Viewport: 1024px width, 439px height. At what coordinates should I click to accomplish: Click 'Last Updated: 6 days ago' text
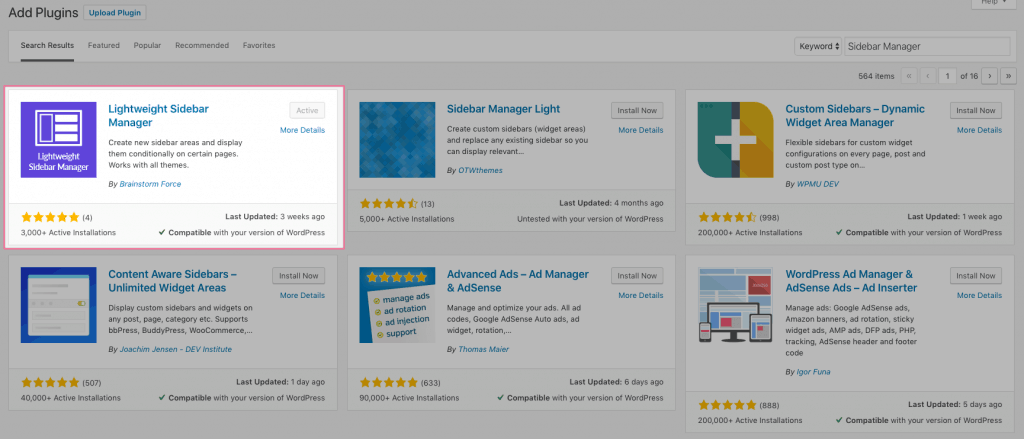(x=614, y=382)
